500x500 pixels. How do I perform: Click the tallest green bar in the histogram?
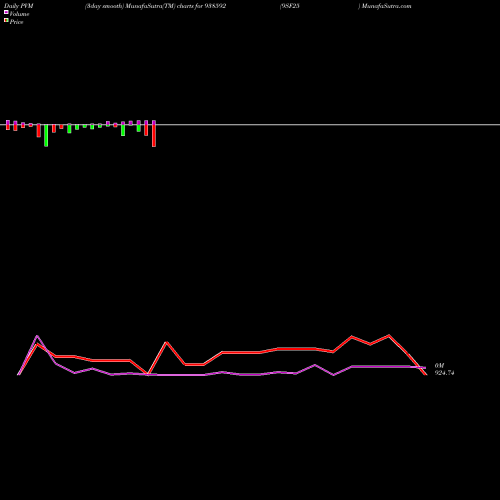(x=46, y=136)
